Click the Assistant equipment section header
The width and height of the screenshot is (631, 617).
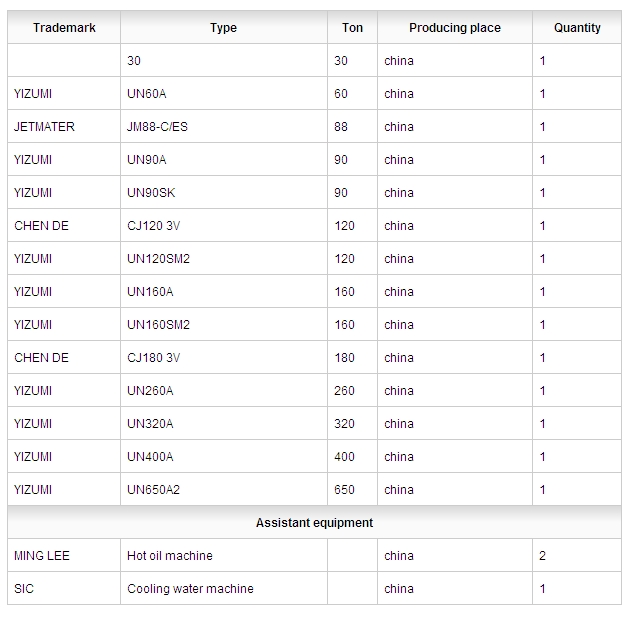point(314,522)
